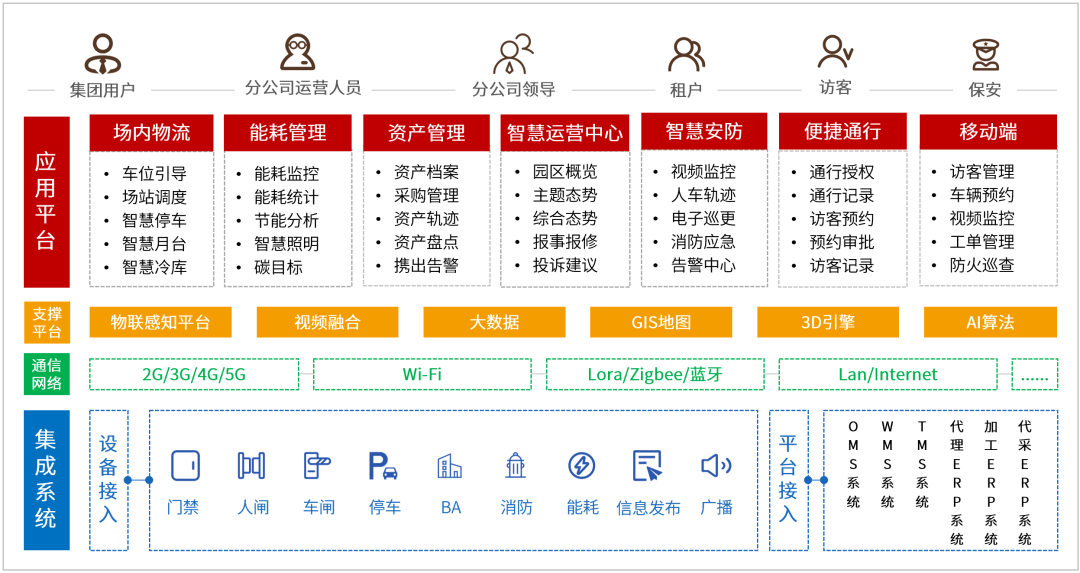Click the 集成系统 blue side label
The width and height of the screenshot is (1080, 573).
[46, 480]
